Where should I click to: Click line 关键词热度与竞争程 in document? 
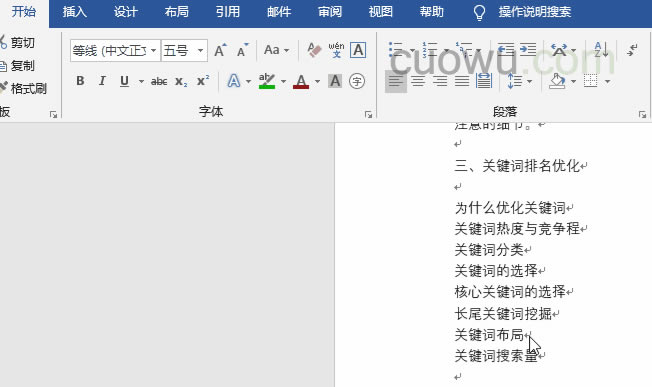point(517,228)
